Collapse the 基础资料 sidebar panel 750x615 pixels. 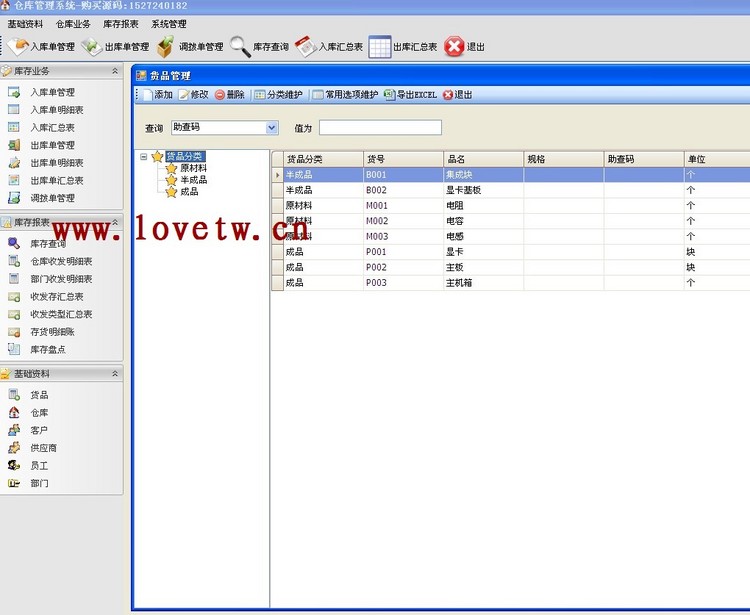(x=115, y=373)
